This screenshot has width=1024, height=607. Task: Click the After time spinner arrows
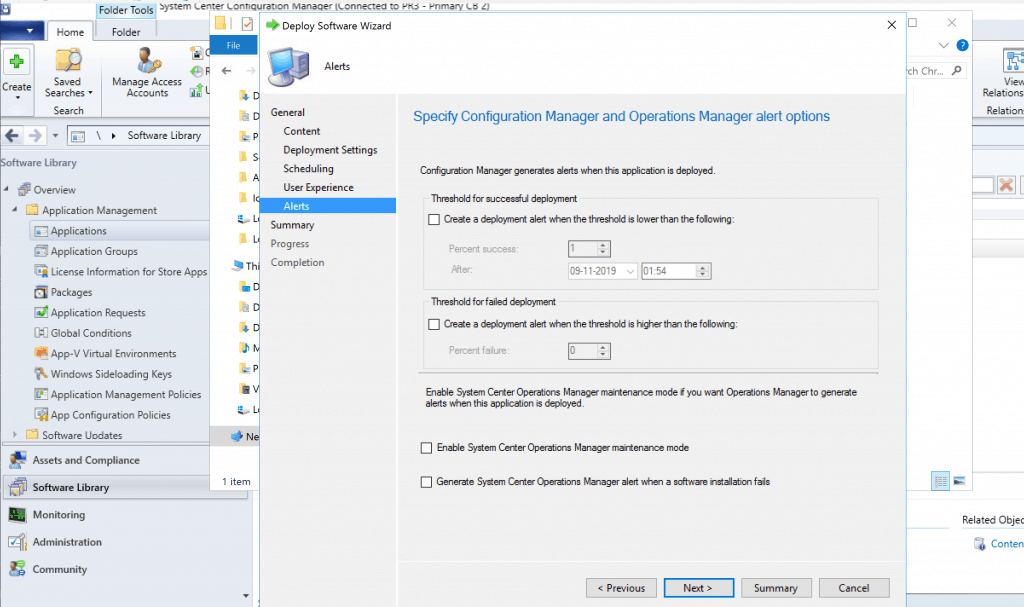coord(703,271)
